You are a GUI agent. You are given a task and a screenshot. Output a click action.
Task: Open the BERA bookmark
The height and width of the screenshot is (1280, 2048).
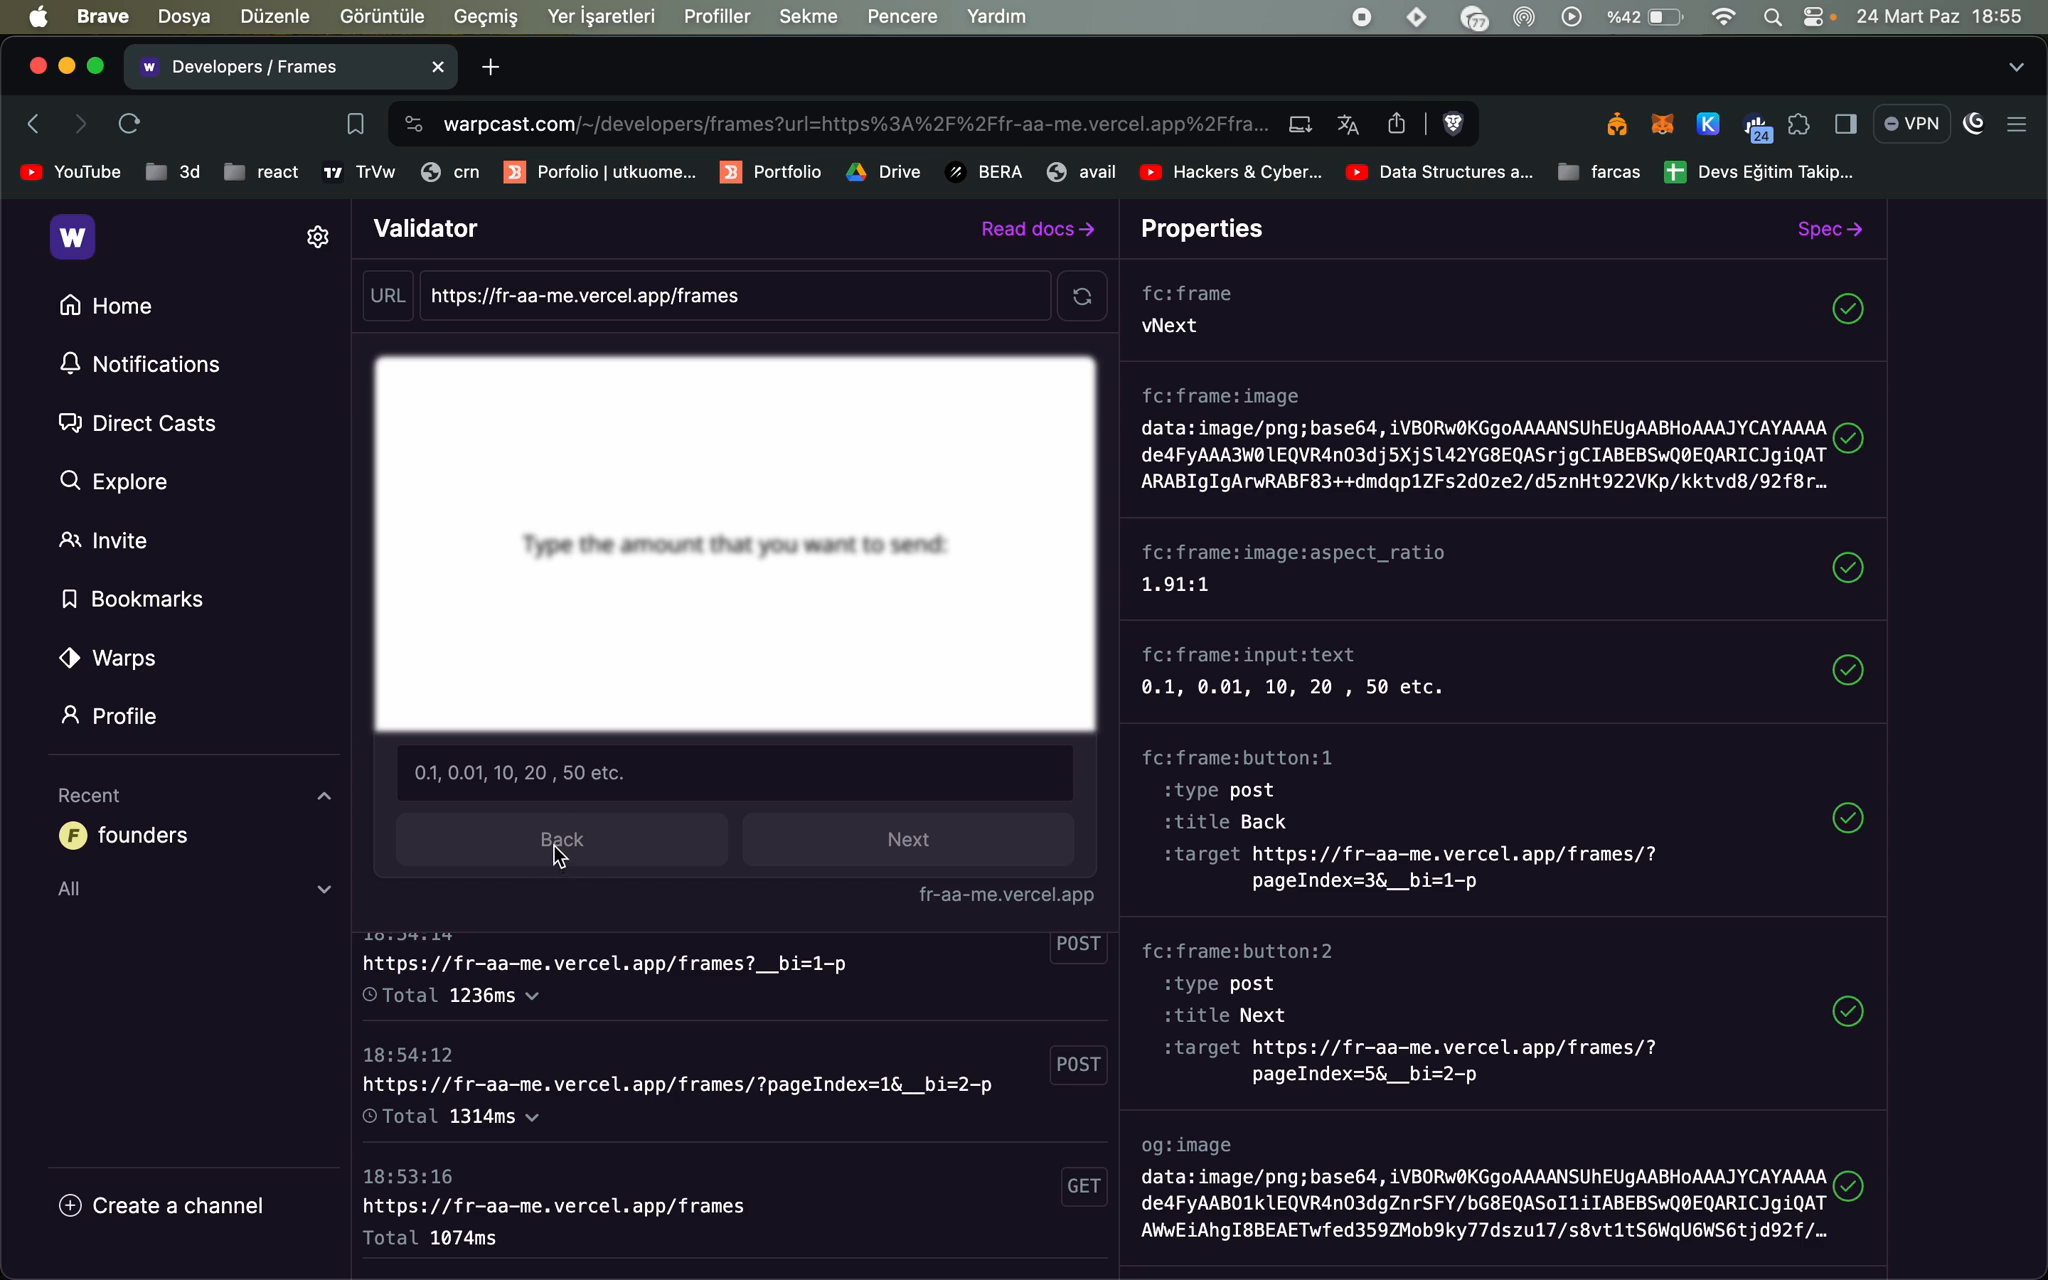point(984,172)
